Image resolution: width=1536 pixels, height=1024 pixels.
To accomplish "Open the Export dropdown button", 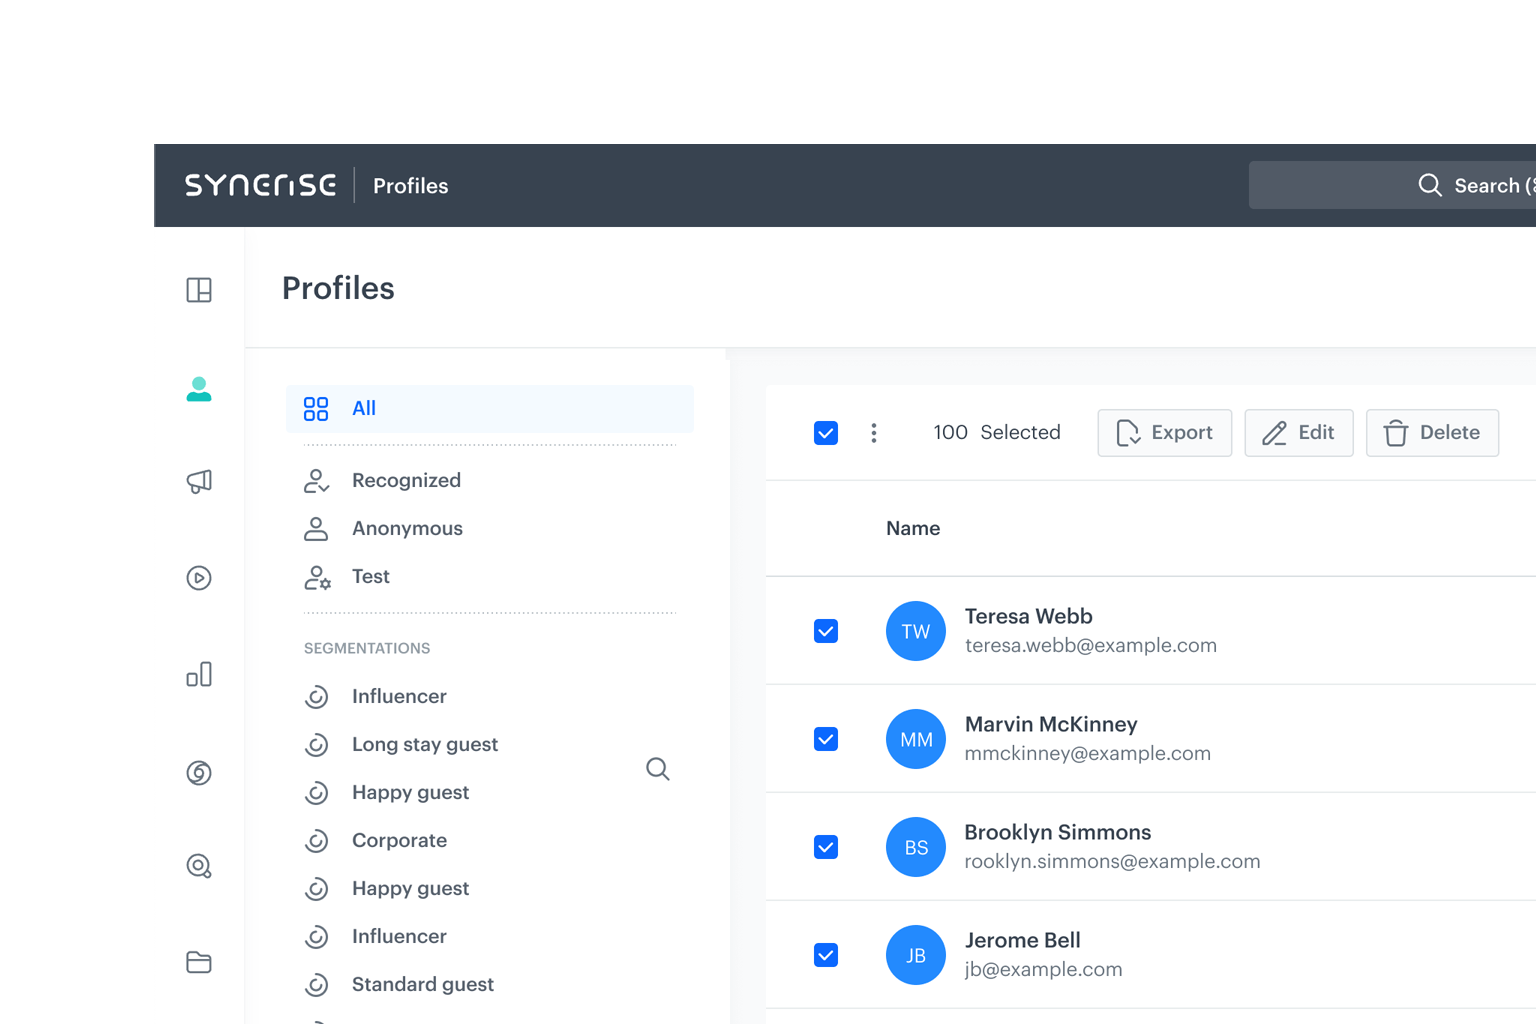I will click(1164, 432).
